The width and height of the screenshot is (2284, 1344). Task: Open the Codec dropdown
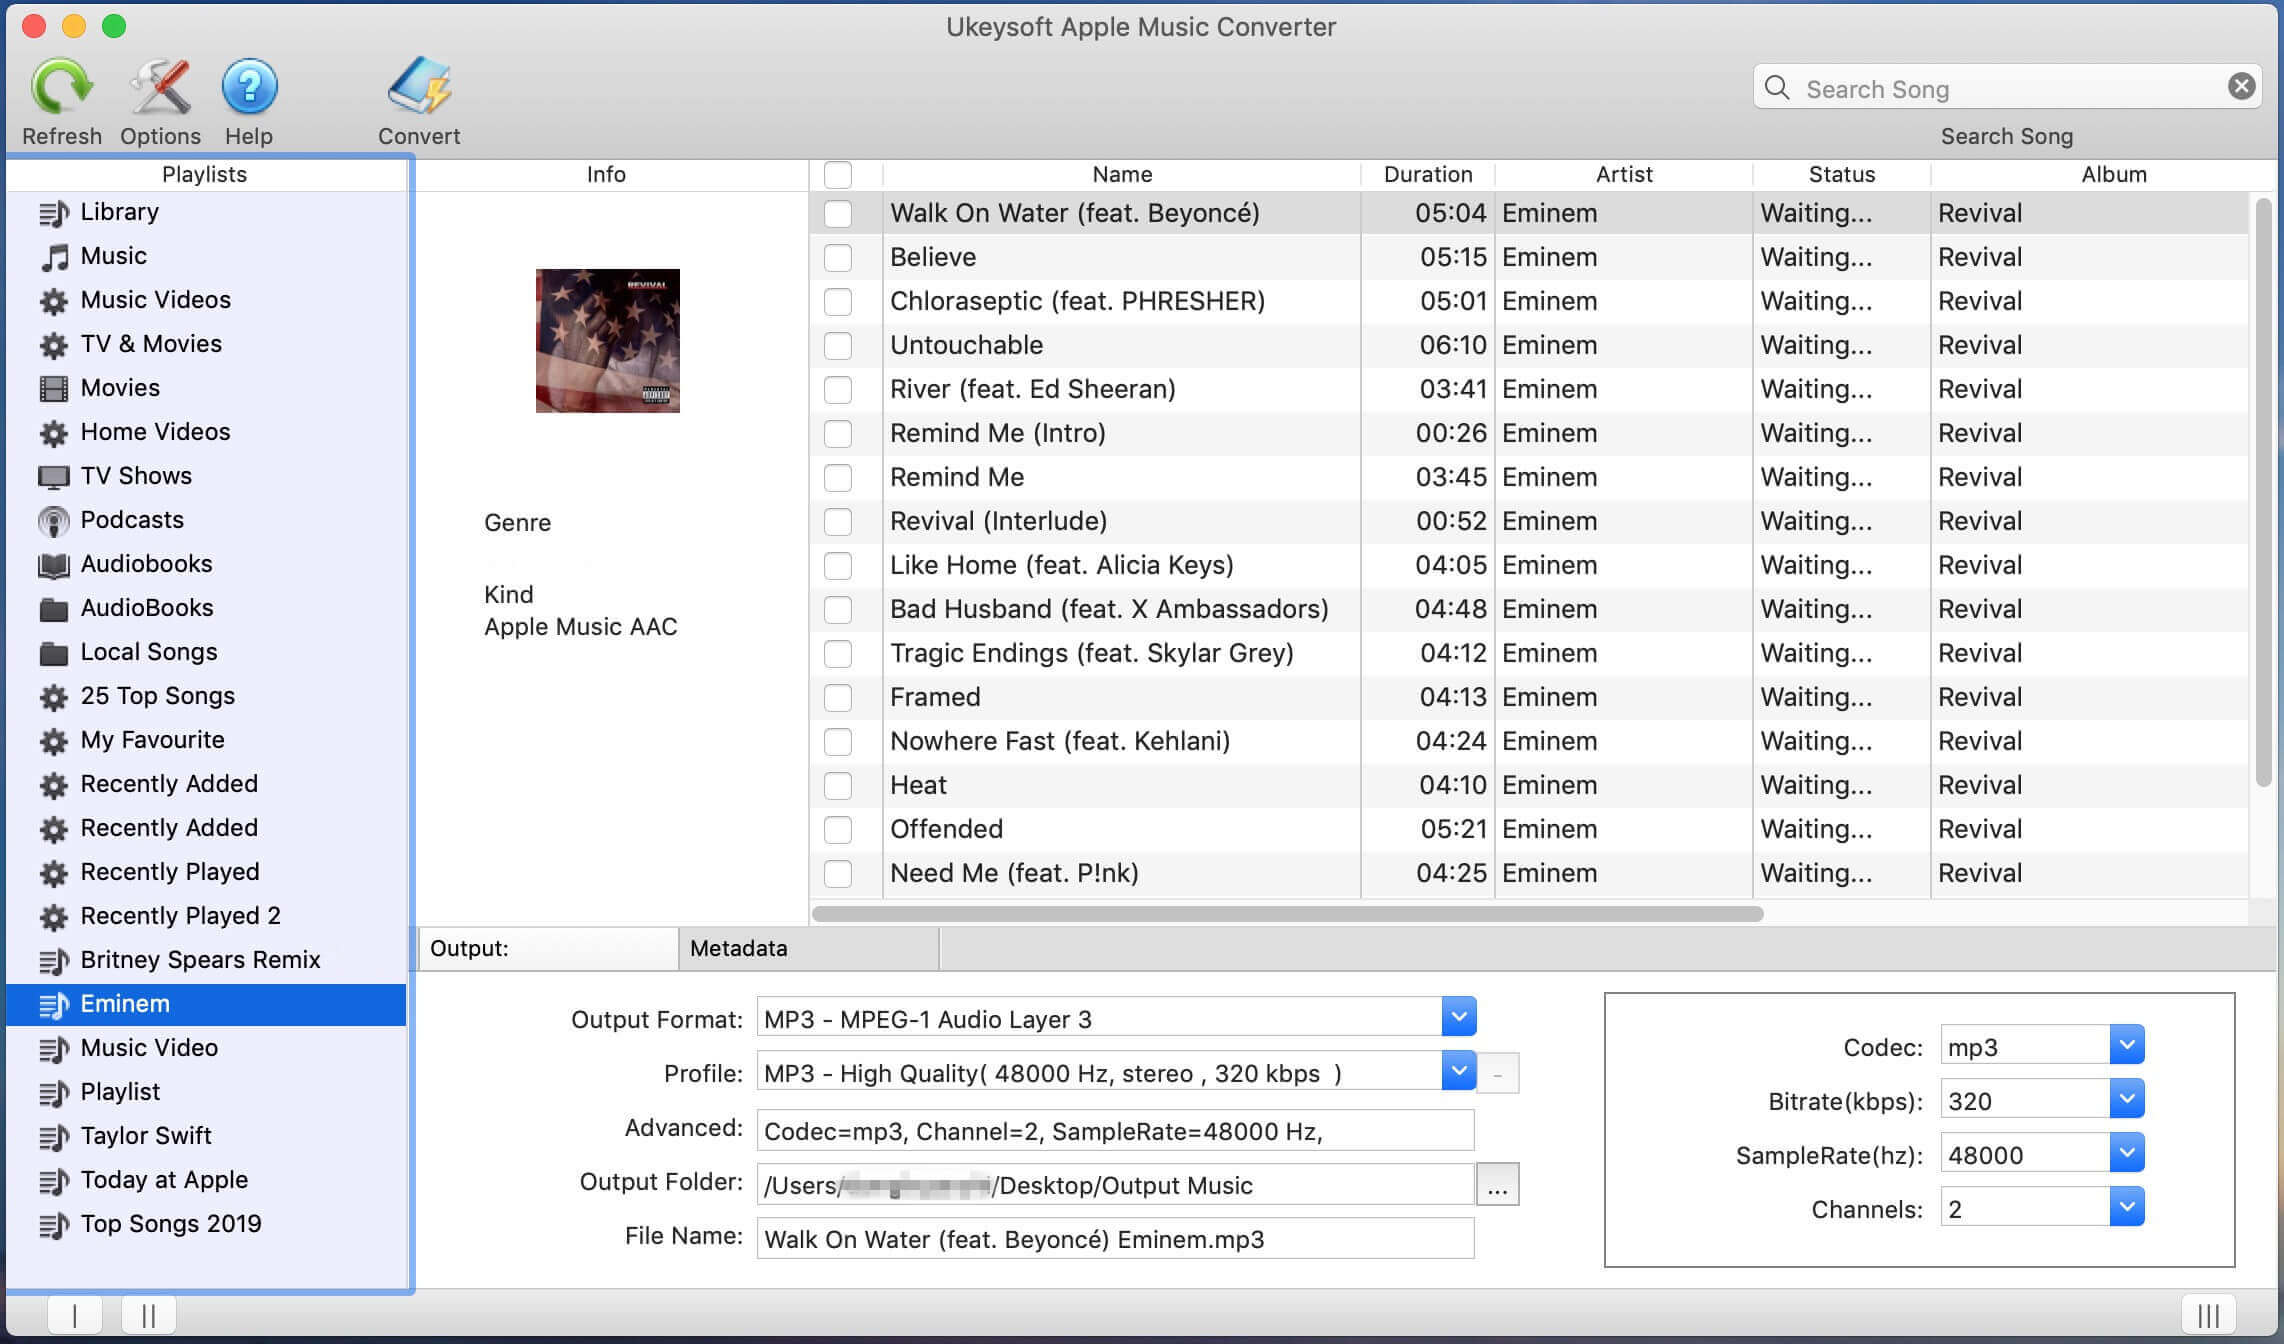(x=2127, y=1045)
